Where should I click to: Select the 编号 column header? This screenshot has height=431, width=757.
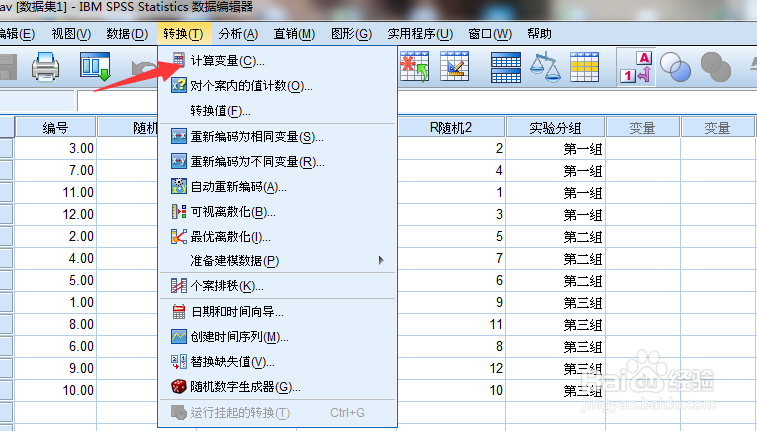click(55, 128)
